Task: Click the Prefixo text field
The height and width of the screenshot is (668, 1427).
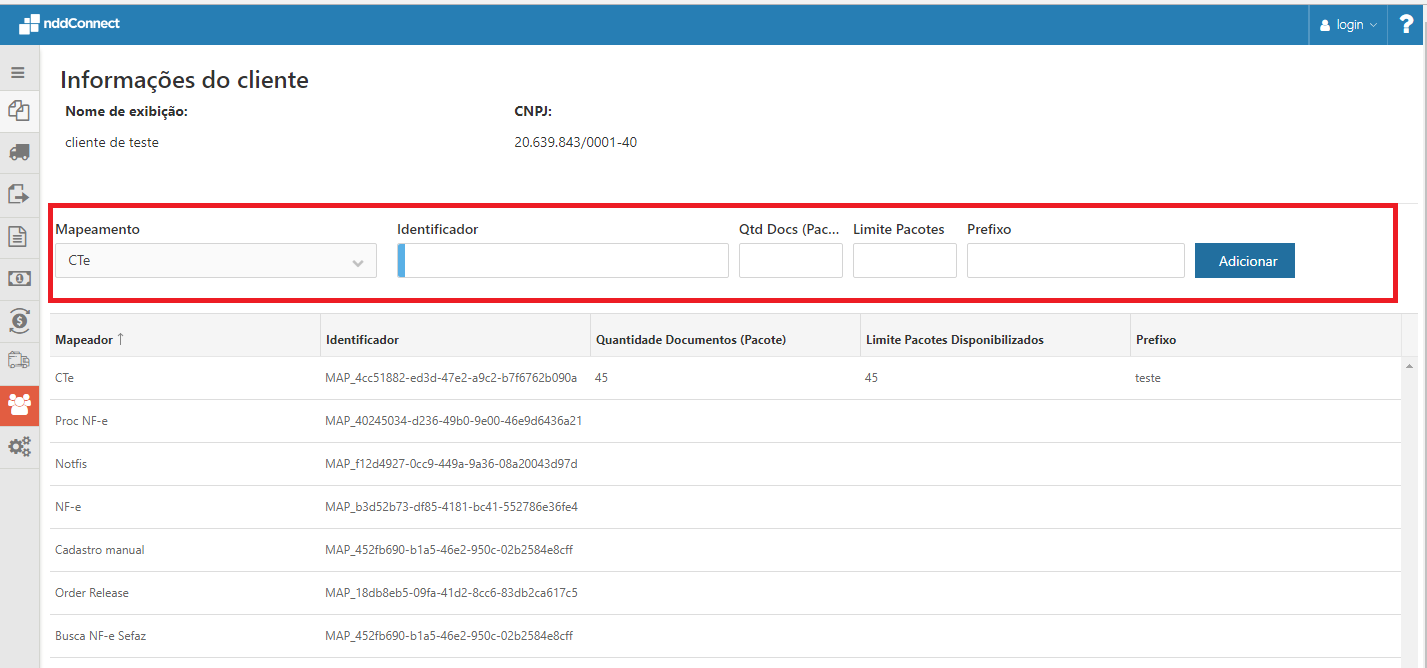Action: pos(1075,261)
